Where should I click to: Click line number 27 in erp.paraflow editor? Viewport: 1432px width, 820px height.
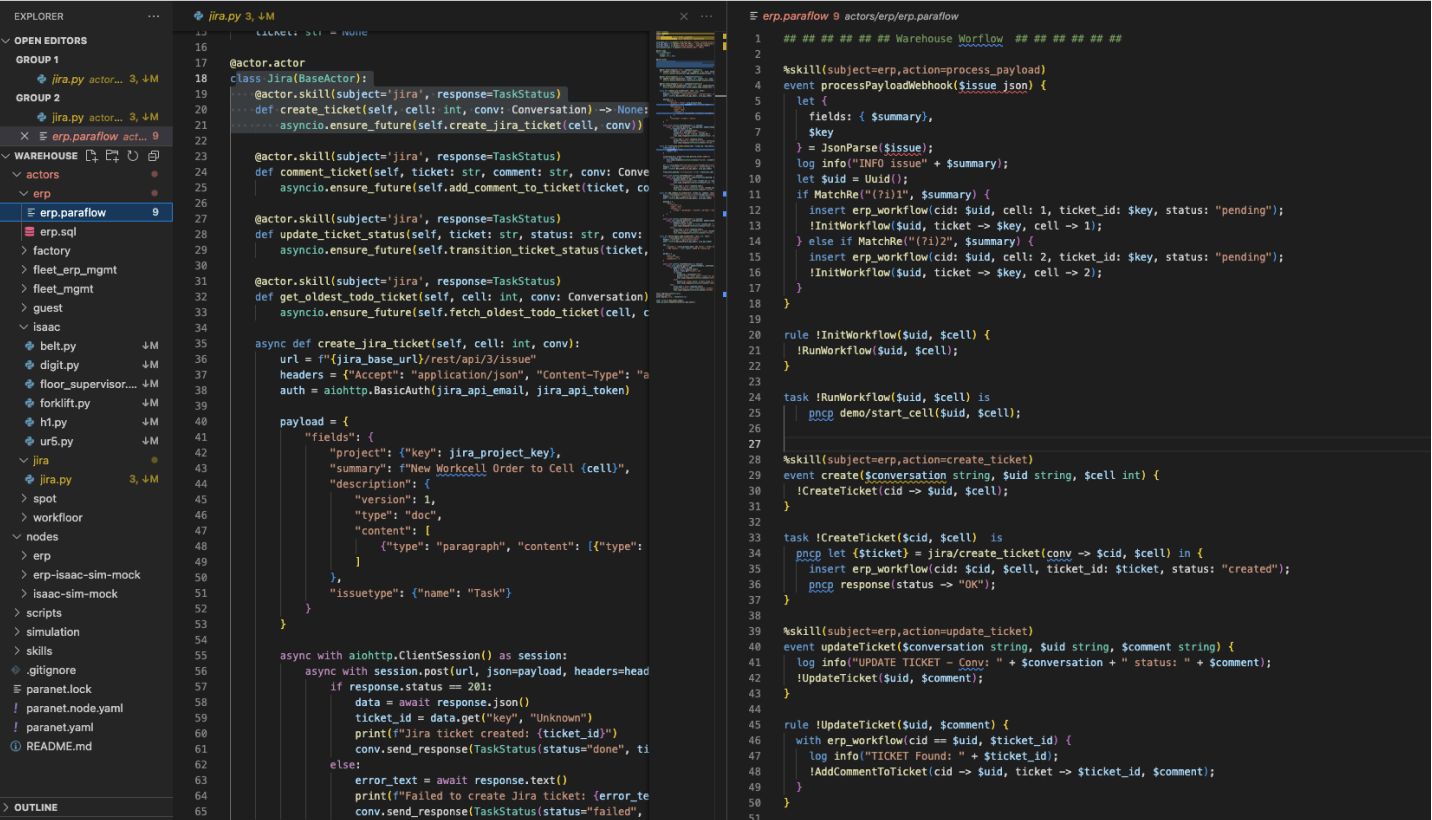click(757, 444)
